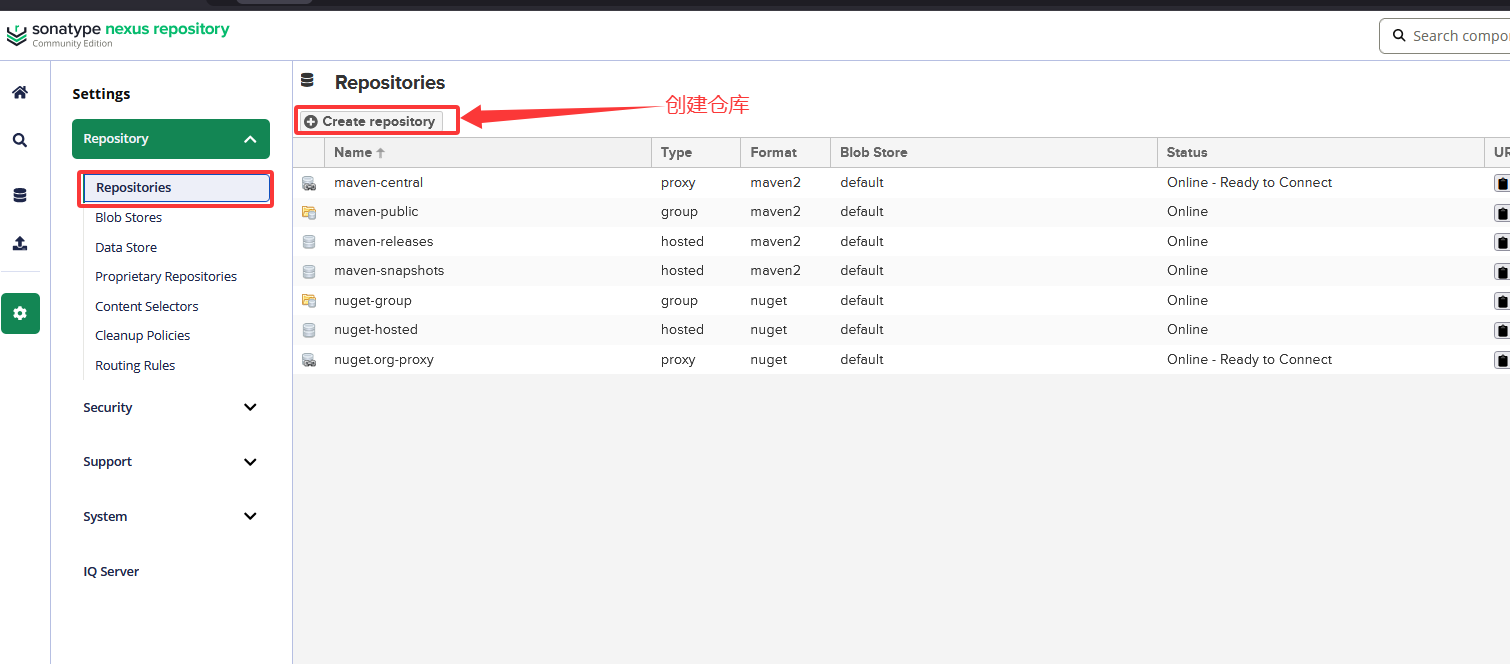Copy URL of nuget-group via clipboard icon
The height and width of the screenshot is (664, 1510).
point(1501,301)
